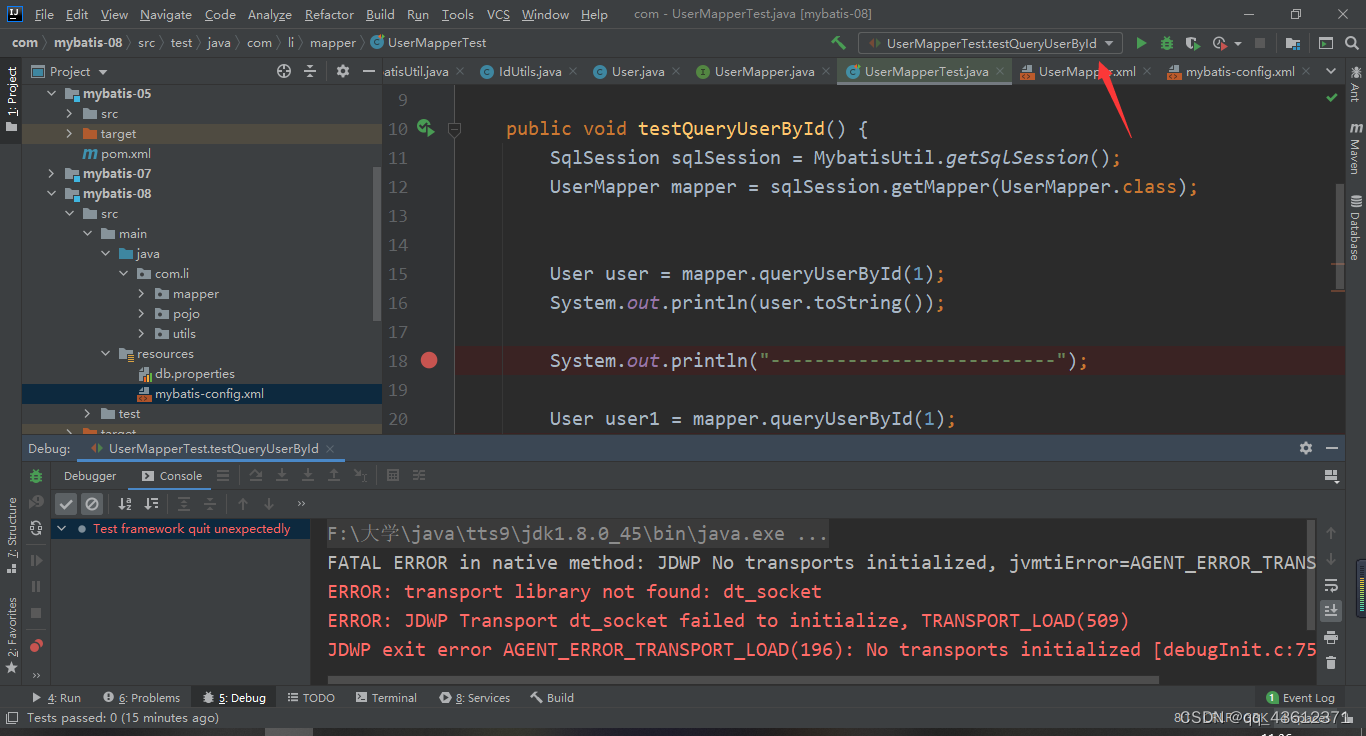The image size is (1366, 736).
Task: Run tests with coverage shield icon
Action: [1191, 45]
